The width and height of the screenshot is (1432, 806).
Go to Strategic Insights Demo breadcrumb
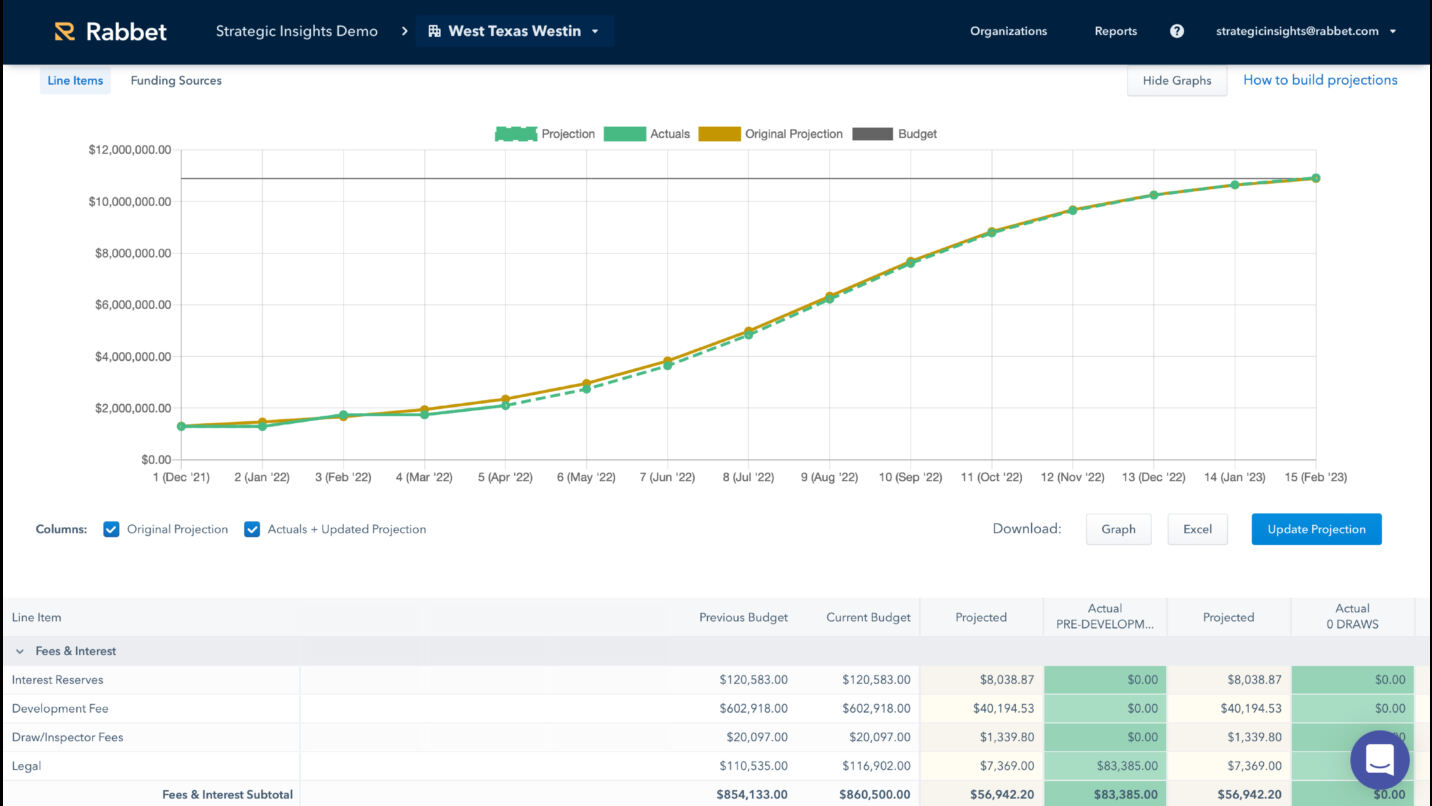point(297,31)
